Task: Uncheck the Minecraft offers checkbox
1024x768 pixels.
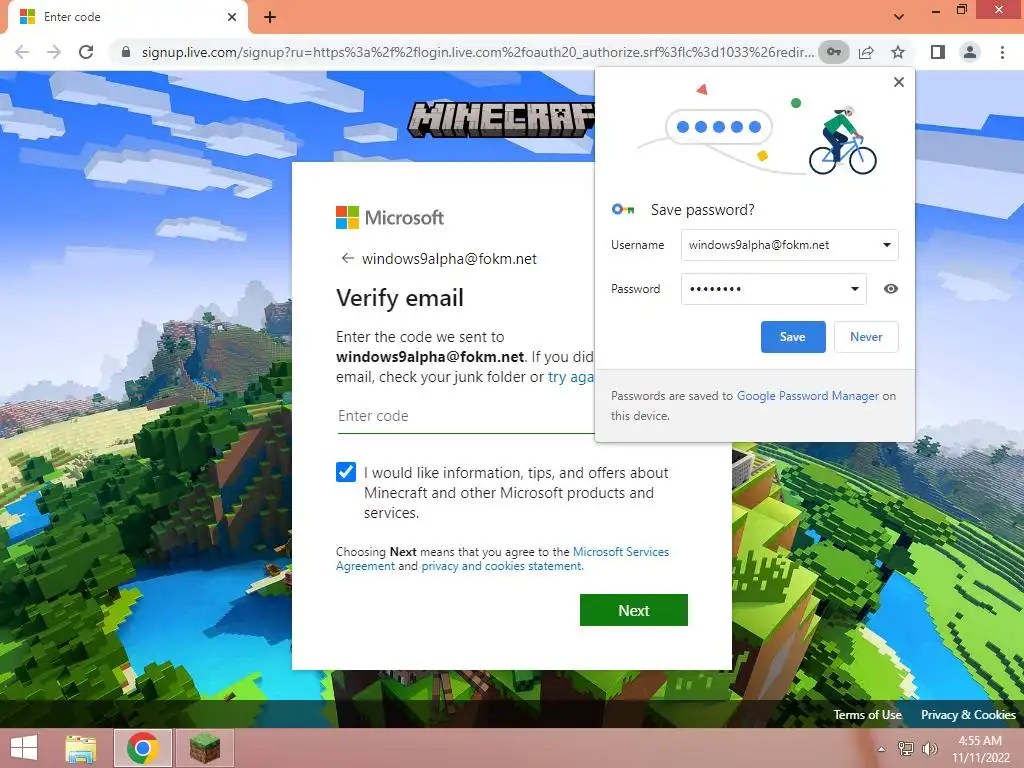Action: [346, 472]
